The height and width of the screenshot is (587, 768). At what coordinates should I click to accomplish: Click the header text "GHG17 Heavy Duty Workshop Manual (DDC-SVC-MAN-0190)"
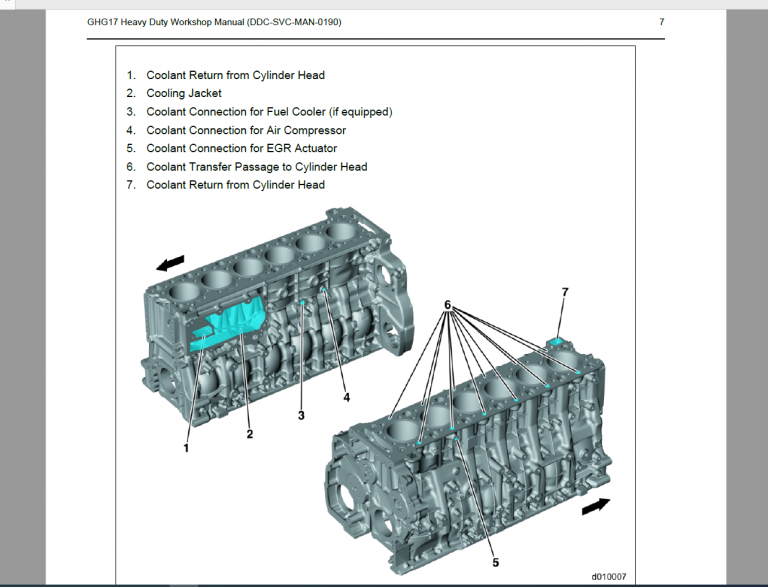click(x=214, y=22)
